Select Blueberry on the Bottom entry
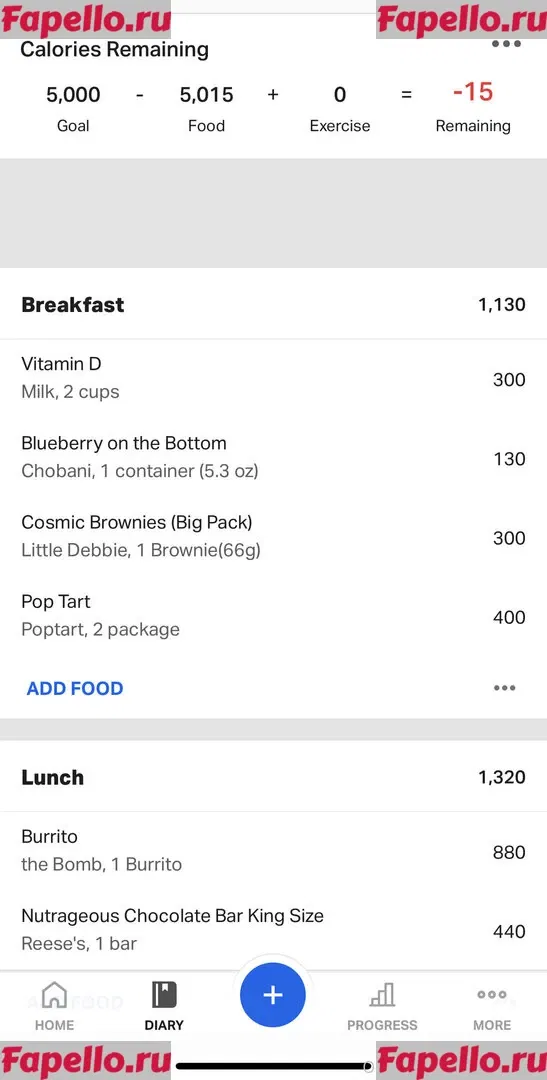 (x=274, y=457)
